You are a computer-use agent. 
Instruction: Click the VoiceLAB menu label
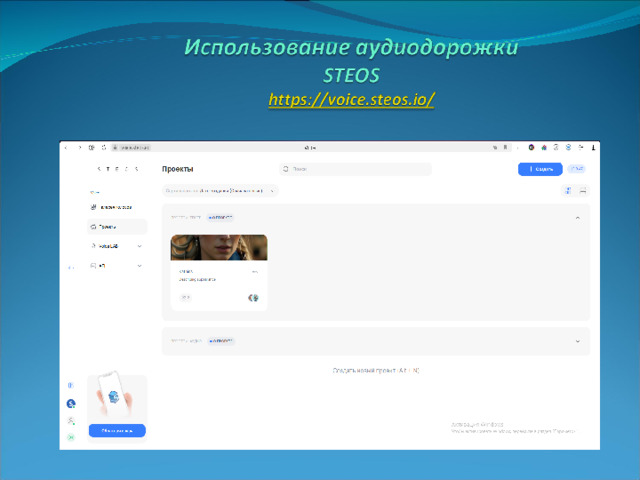109,246
